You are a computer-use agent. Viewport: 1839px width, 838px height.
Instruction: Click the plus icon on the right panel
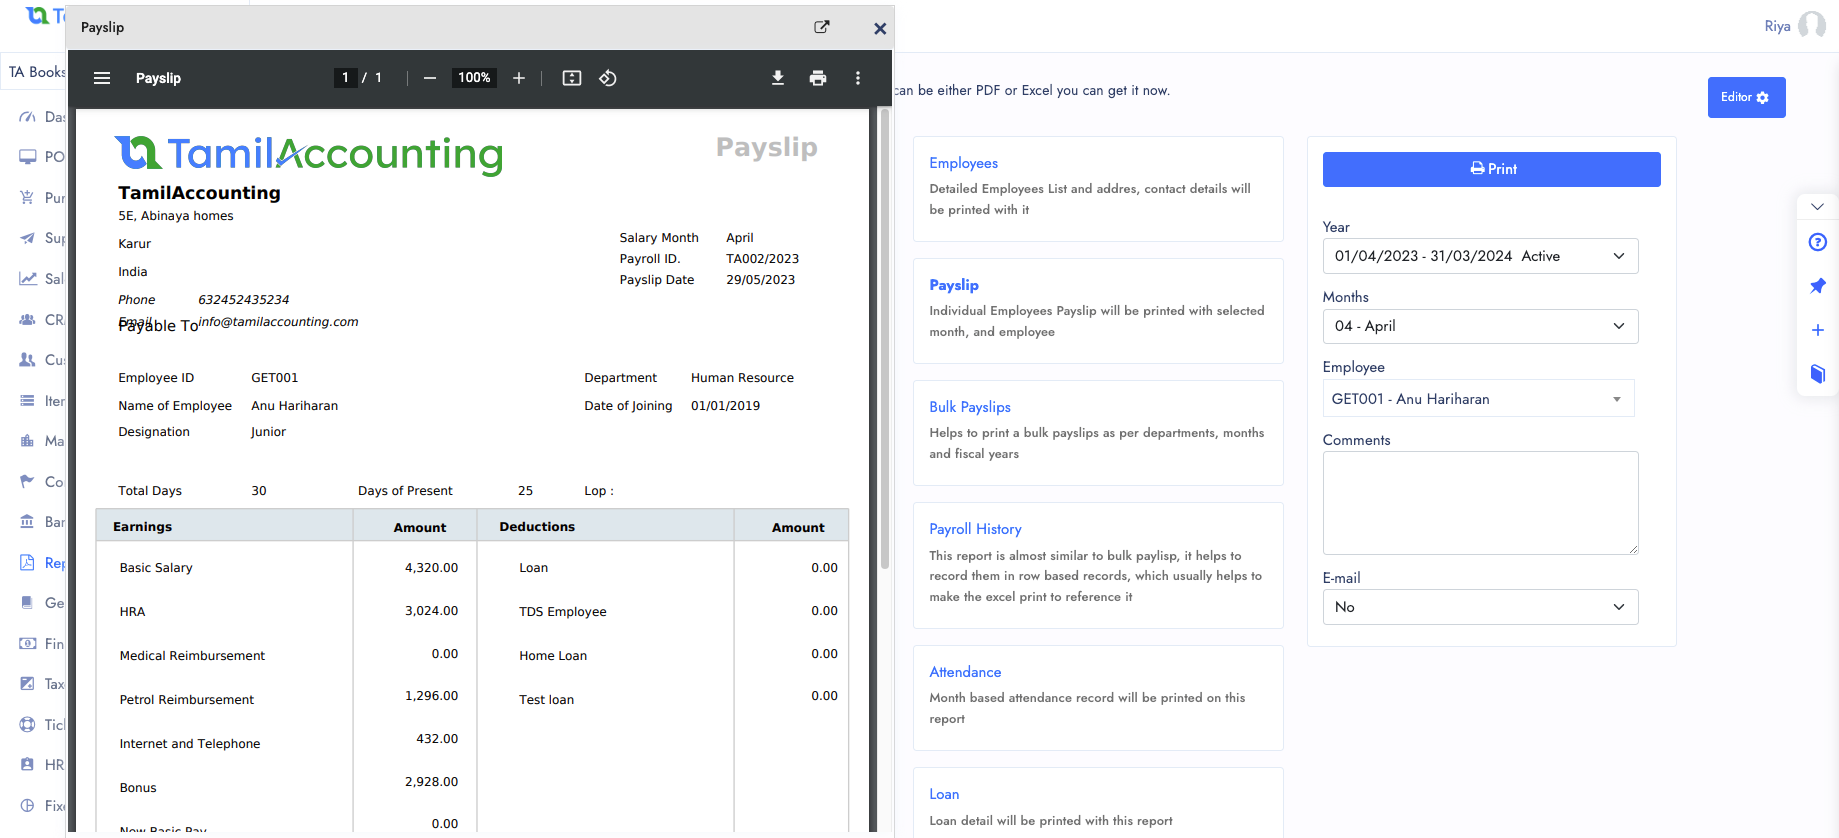1818,330
